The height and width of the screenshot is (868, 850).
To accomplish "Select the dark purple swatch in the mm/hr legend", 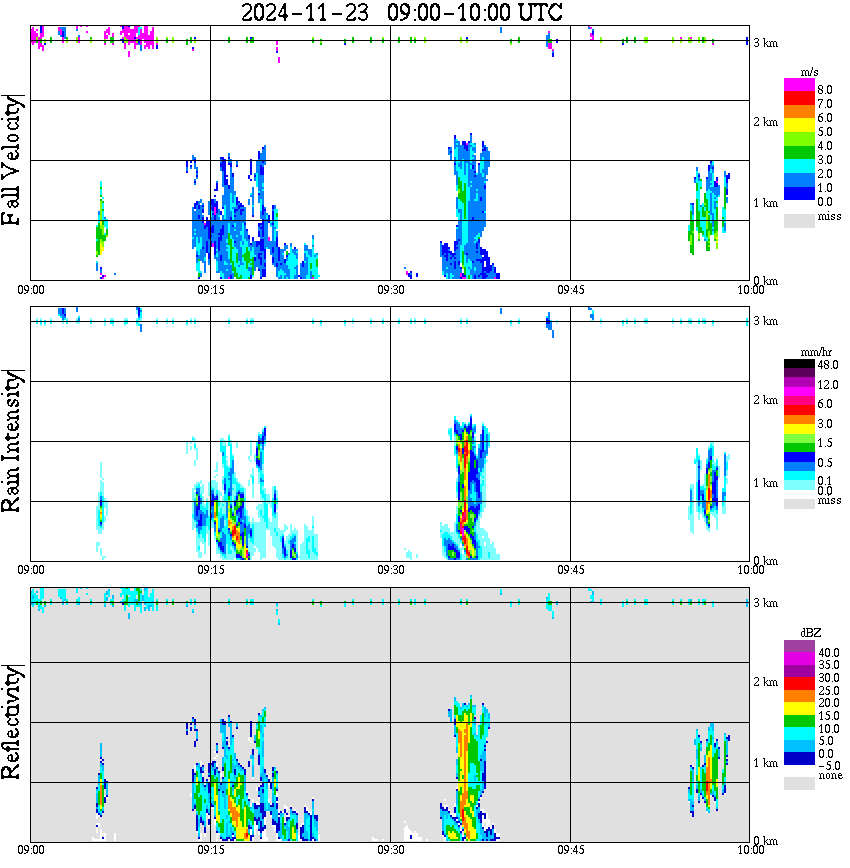I will coord(799,373).
